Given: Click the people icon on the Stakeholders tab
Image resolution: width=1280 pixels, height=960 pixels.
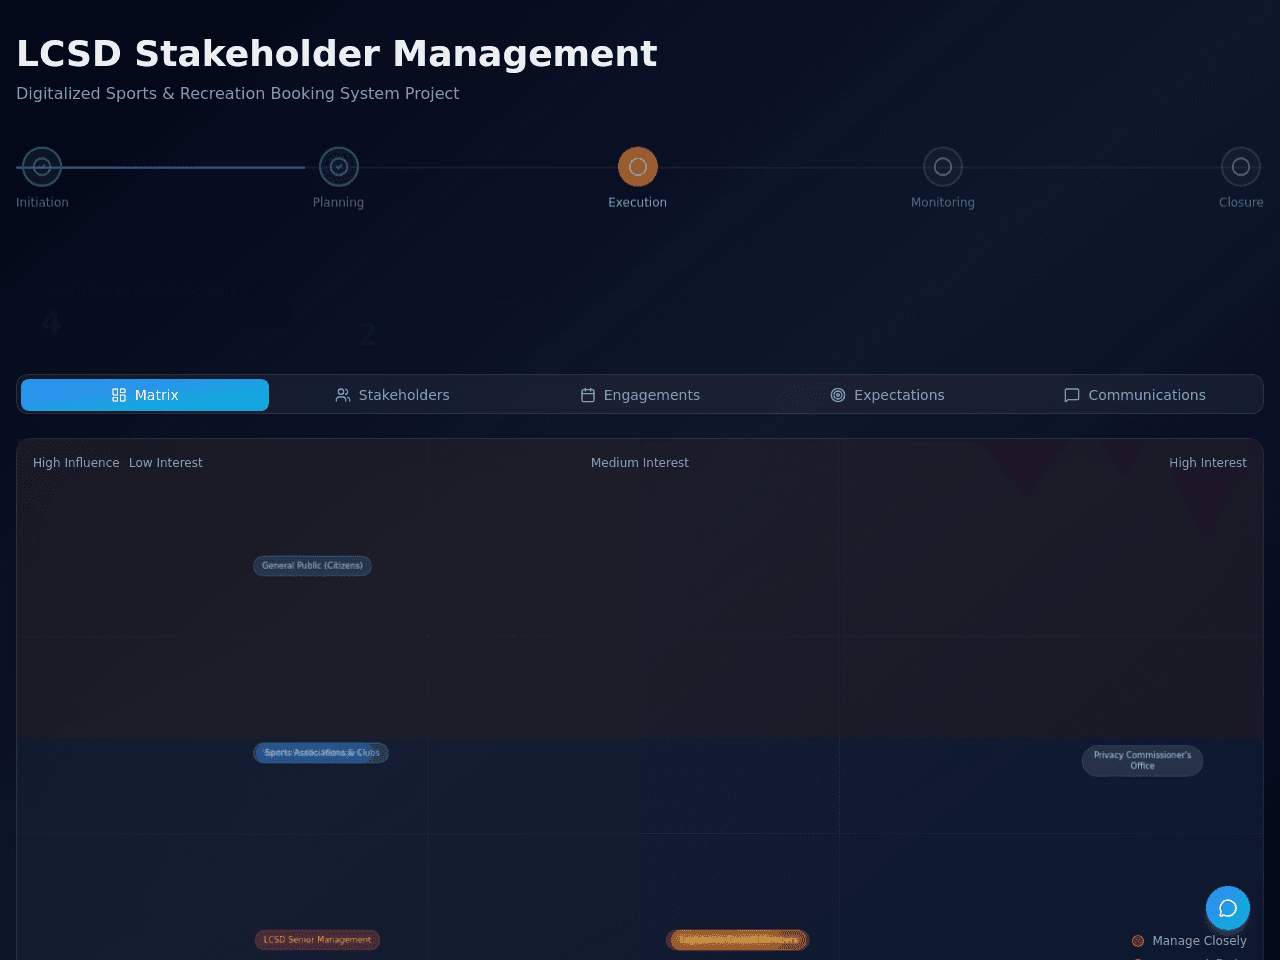Looking at the screenshot, I should pyautogui.click(x=343, y=395).
